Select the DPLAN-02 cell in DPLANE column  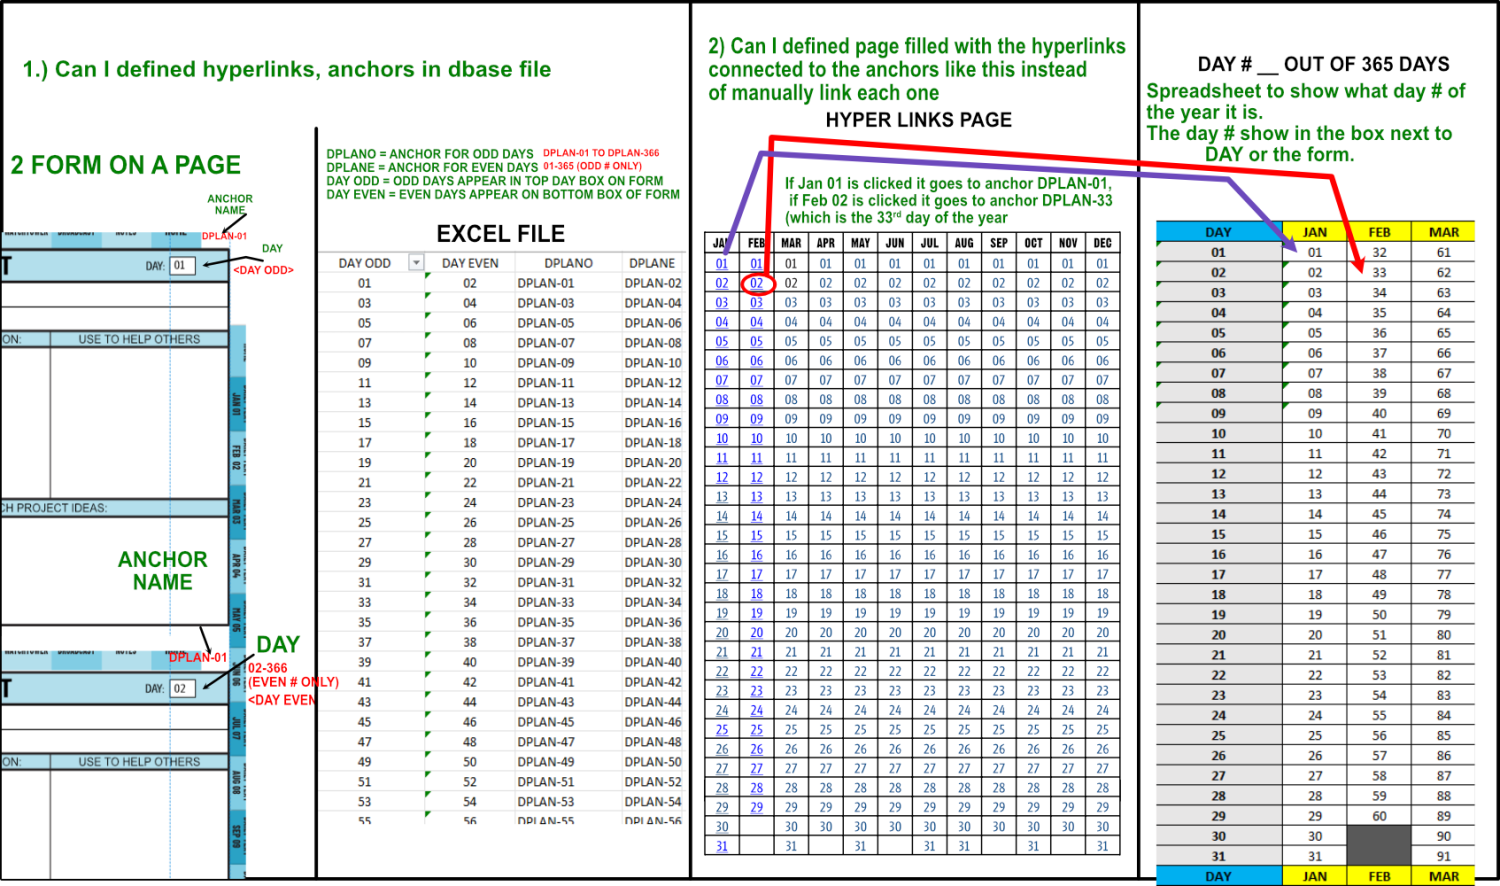[653, 283]
